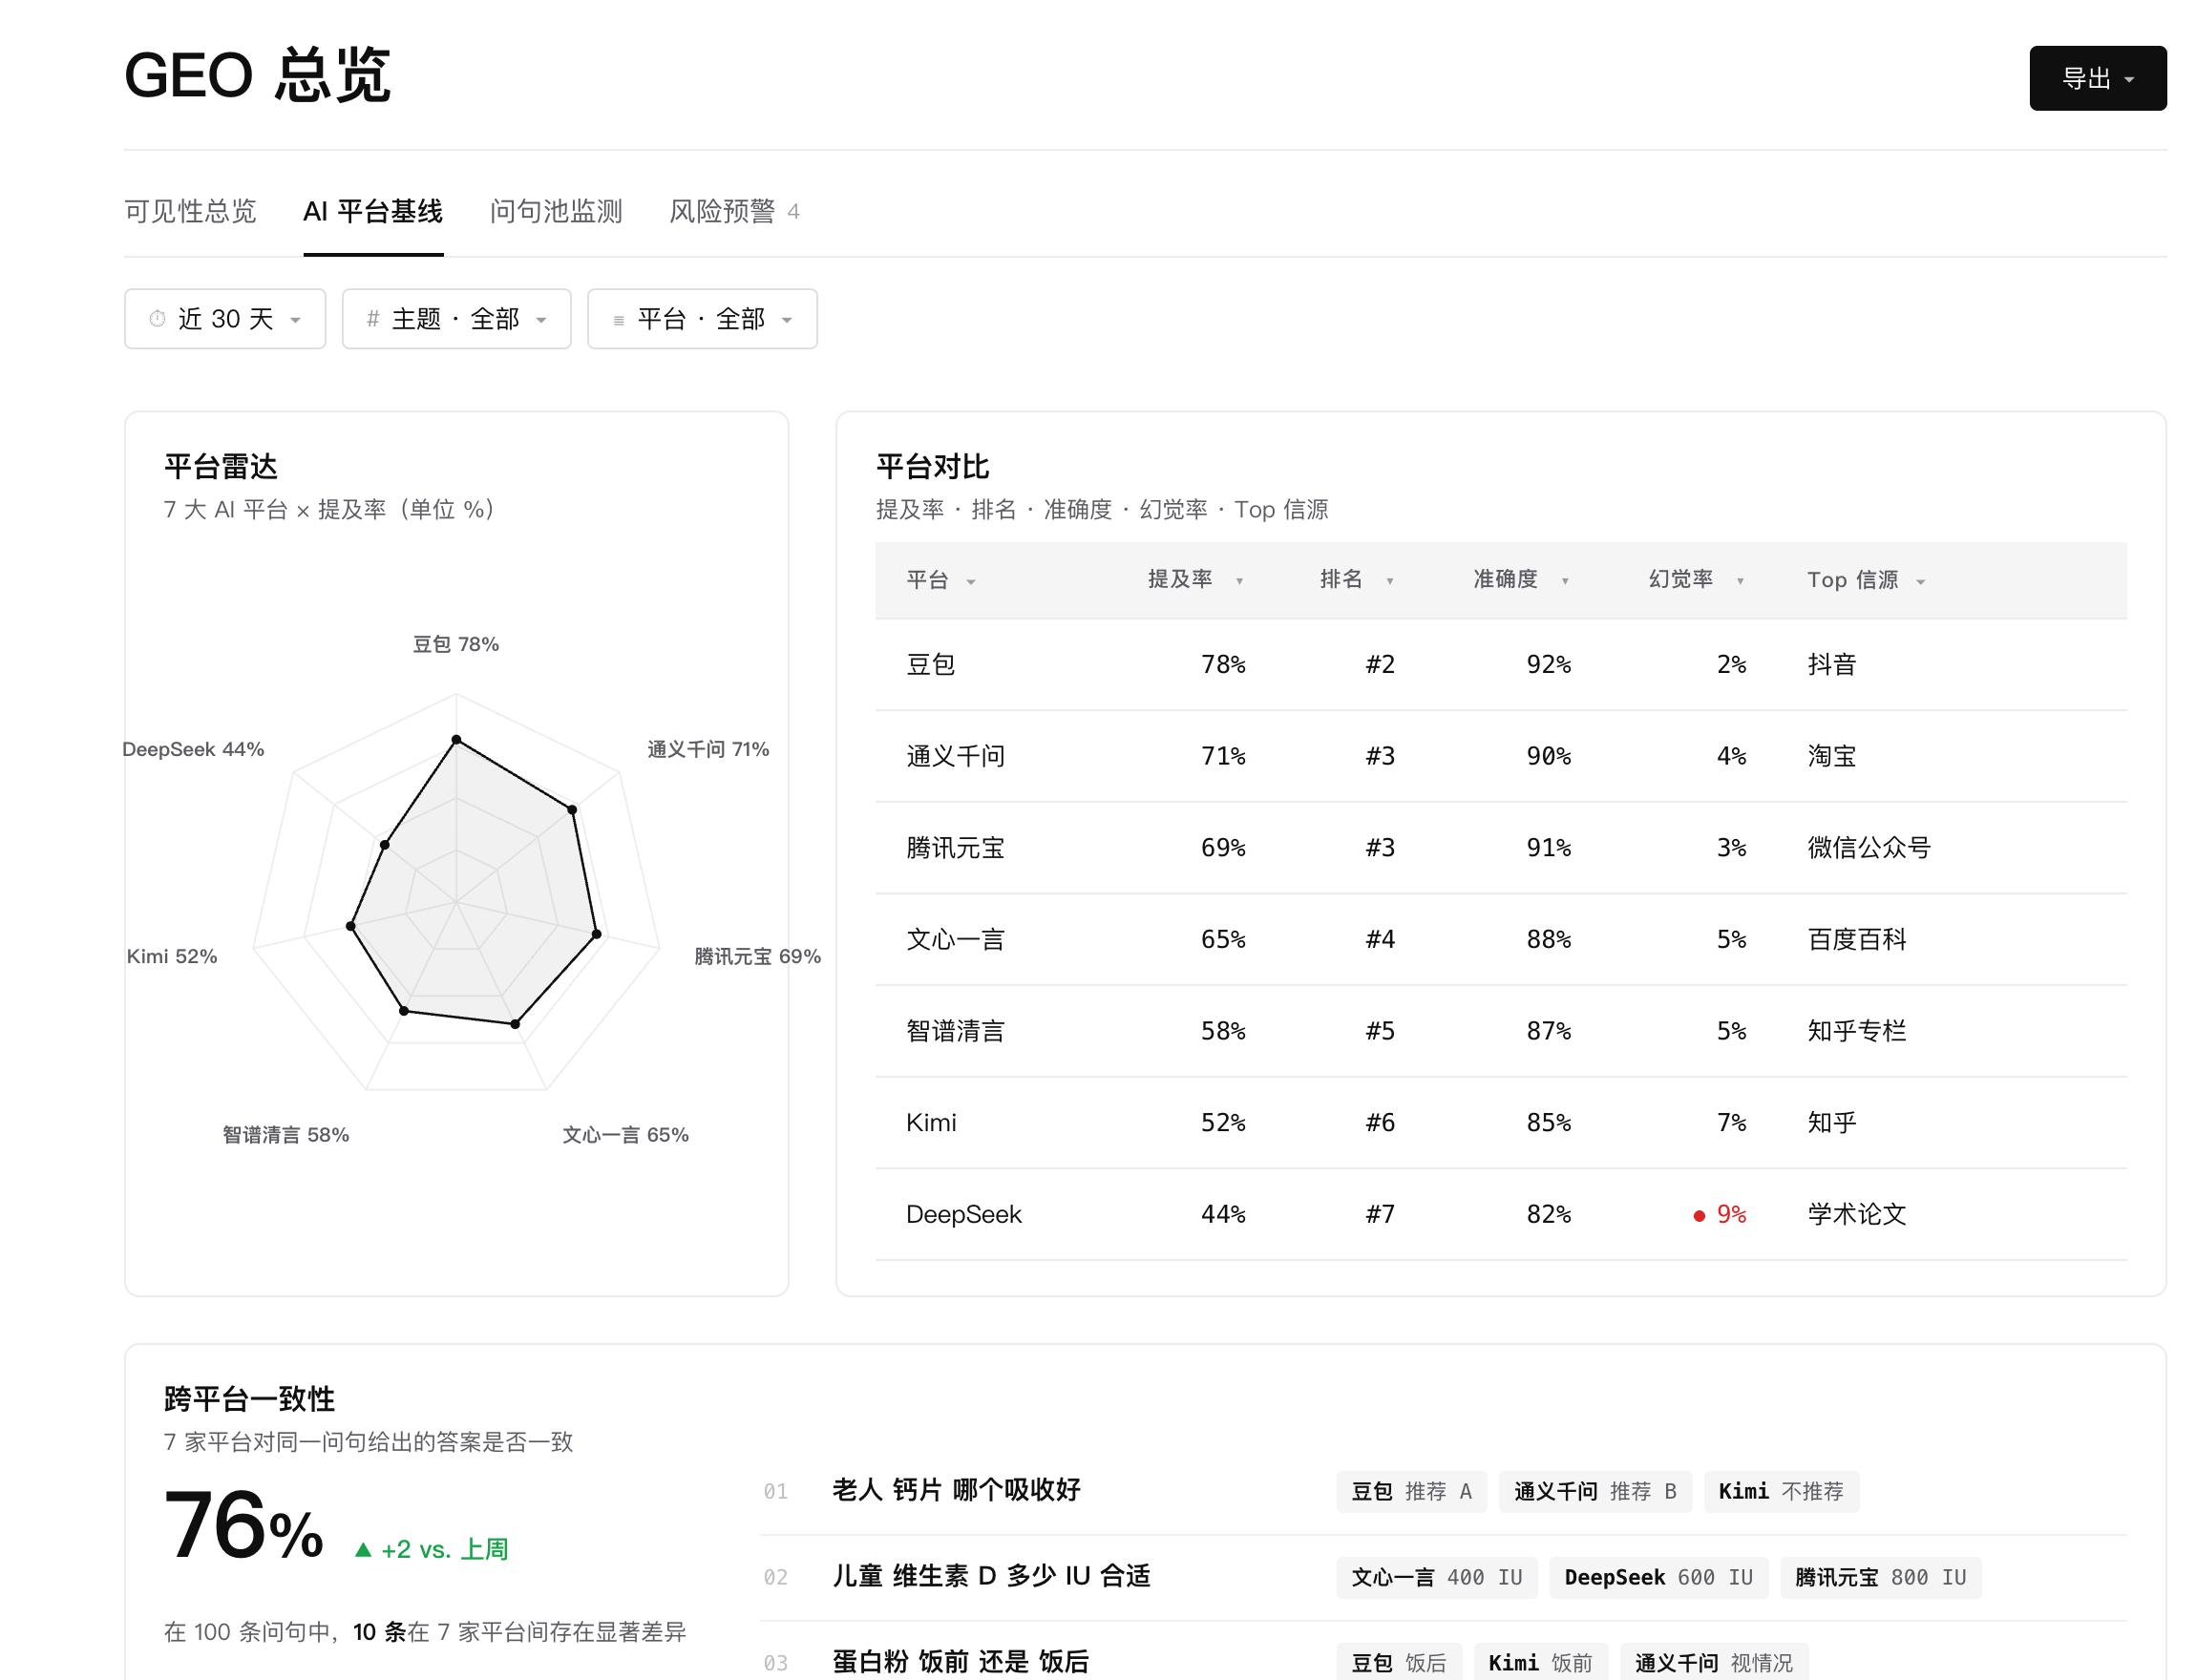Screen dimensions: 2196x1680
Task: Open the 导出 export dropdown button
Action: pyautogui.click(x=2096, y=78)
